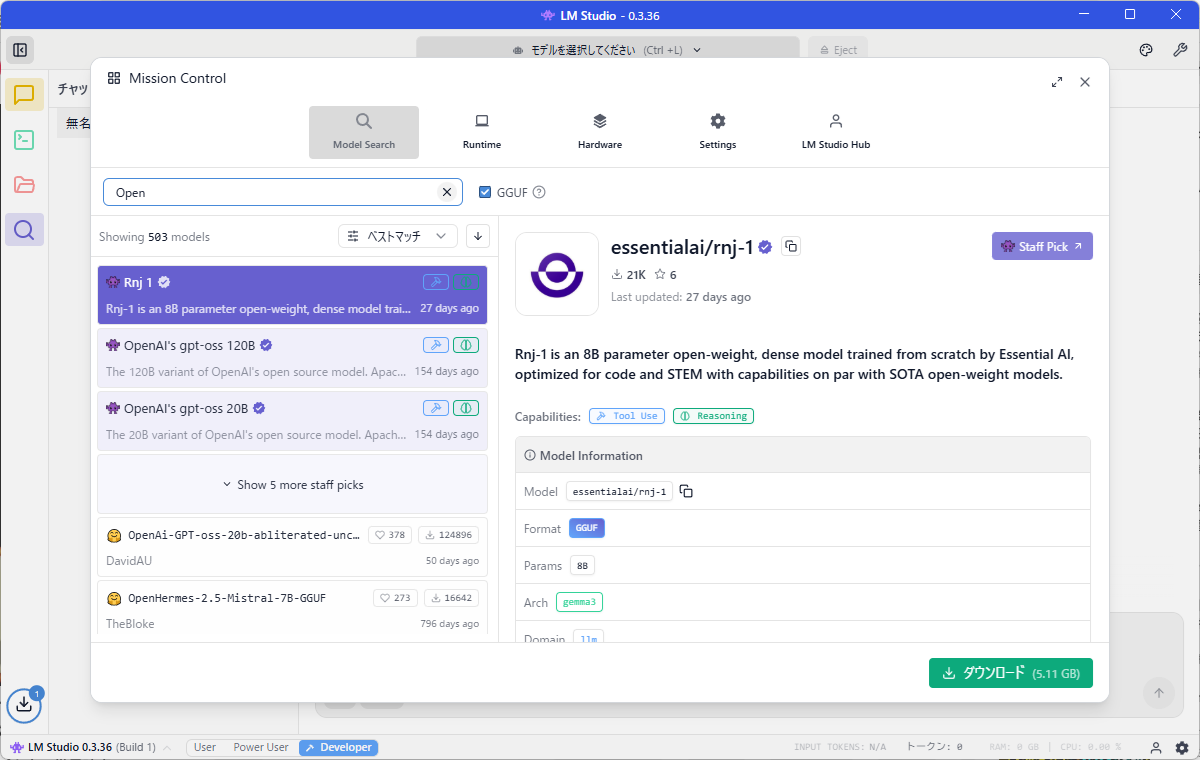
Task: Expand Mission Control to full screen
Action: 1057,82
